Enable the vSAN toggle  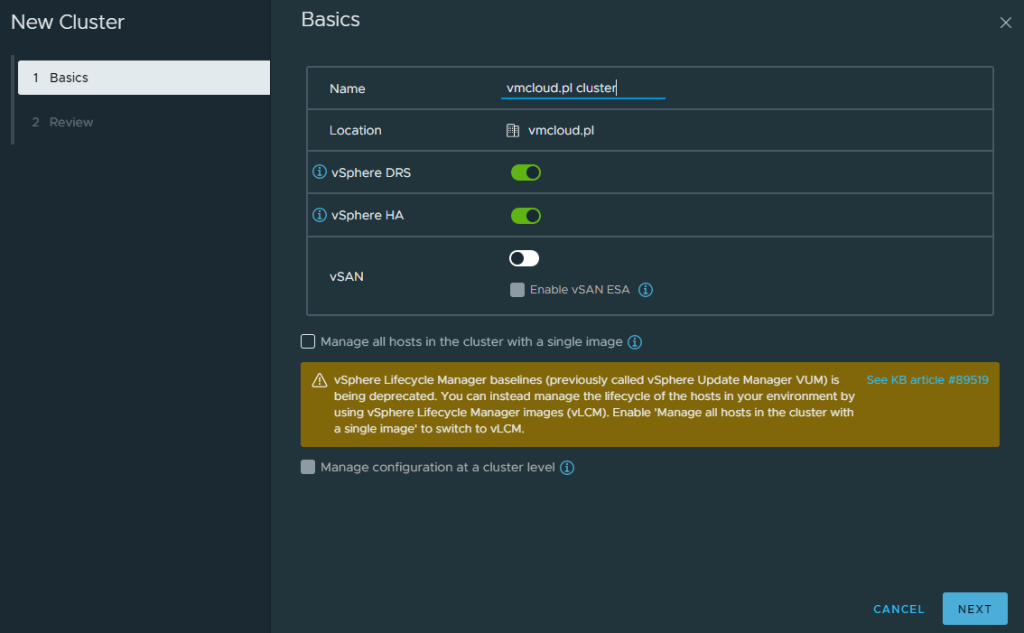(524, 259)
